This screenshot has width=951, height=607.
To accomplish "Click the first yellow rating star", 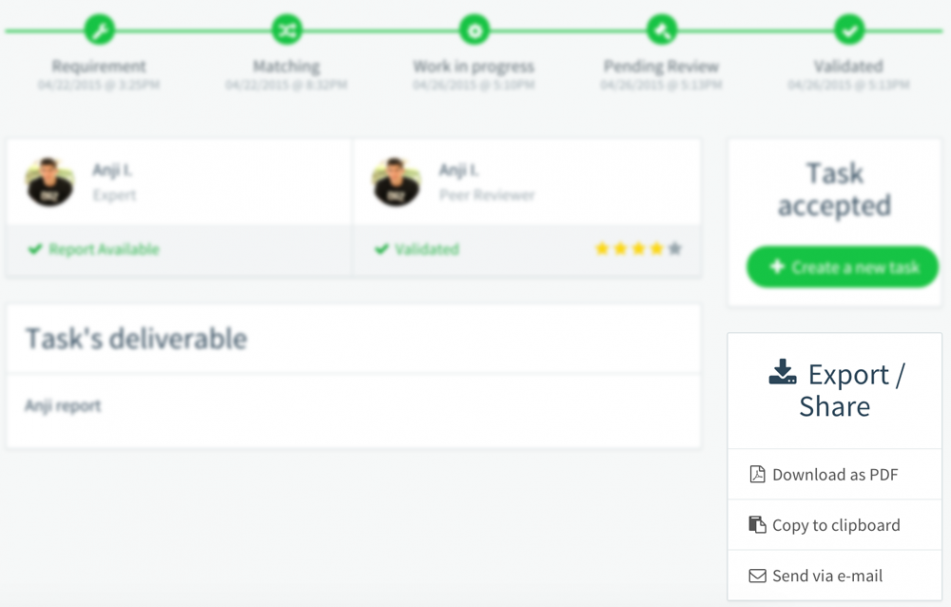I will pyautogui.click(x=602, y=248).
